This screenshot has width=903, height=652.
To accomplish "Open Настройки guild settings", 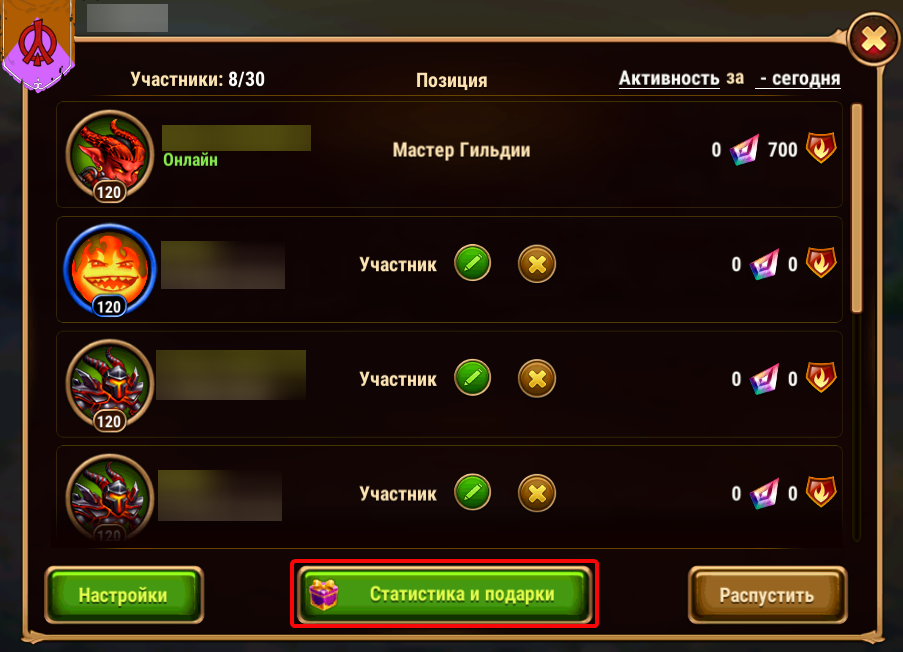I will pyautogui.click(x=124, y=595).
